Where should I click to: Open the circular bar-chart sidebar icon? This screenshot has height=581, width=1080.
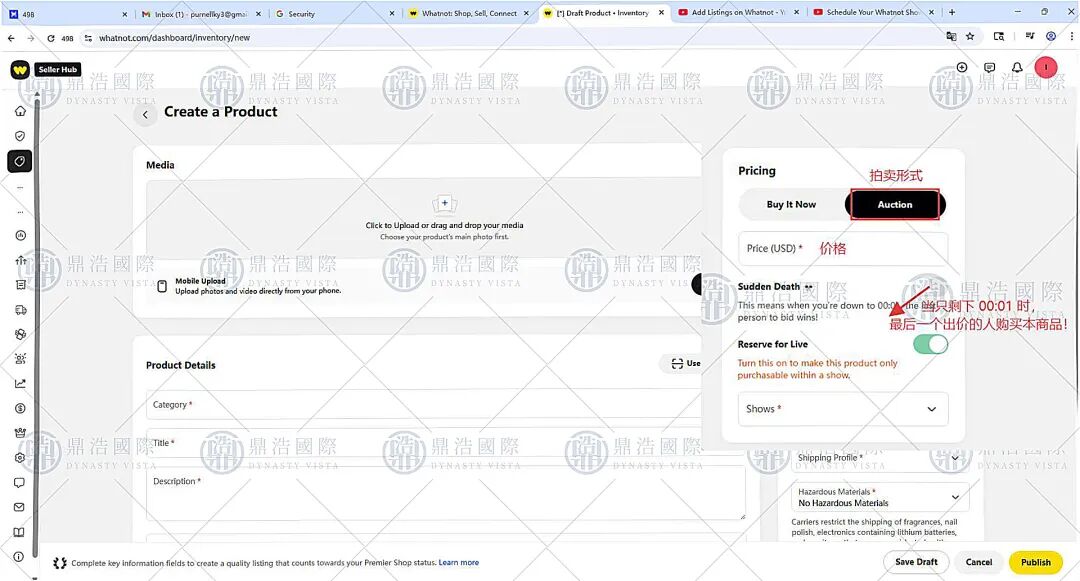pos(20,235)
